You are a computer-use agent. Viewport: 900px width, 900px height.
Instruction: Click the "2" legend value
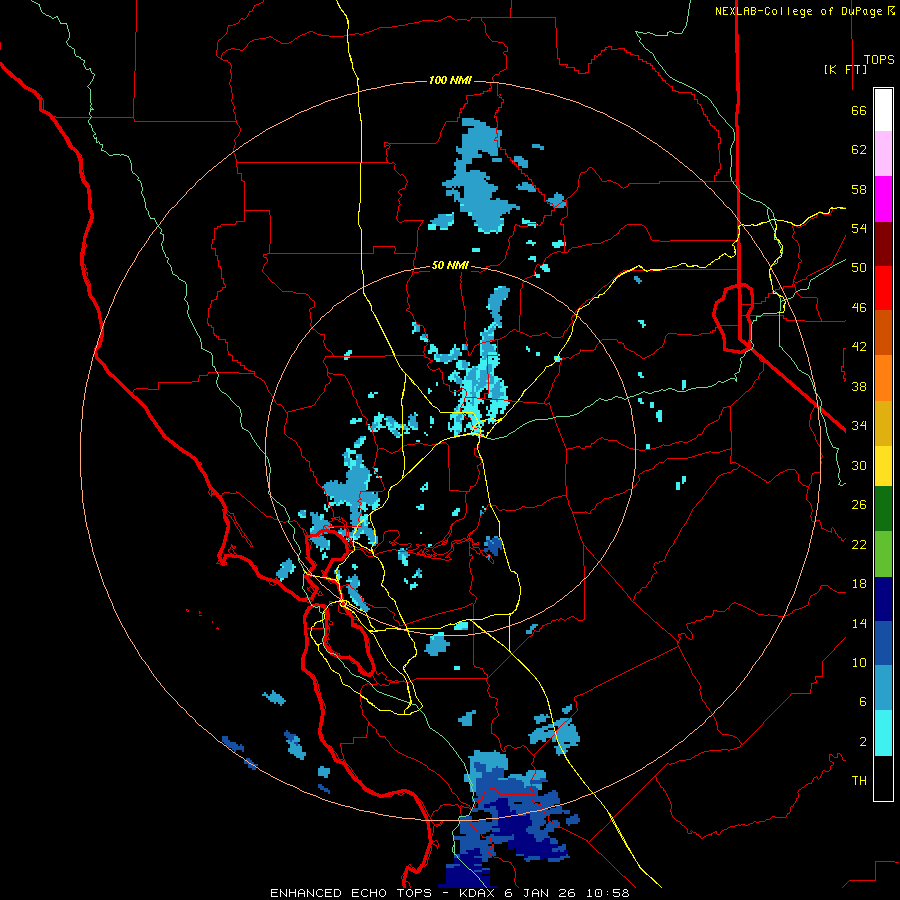tap(863, 742)
